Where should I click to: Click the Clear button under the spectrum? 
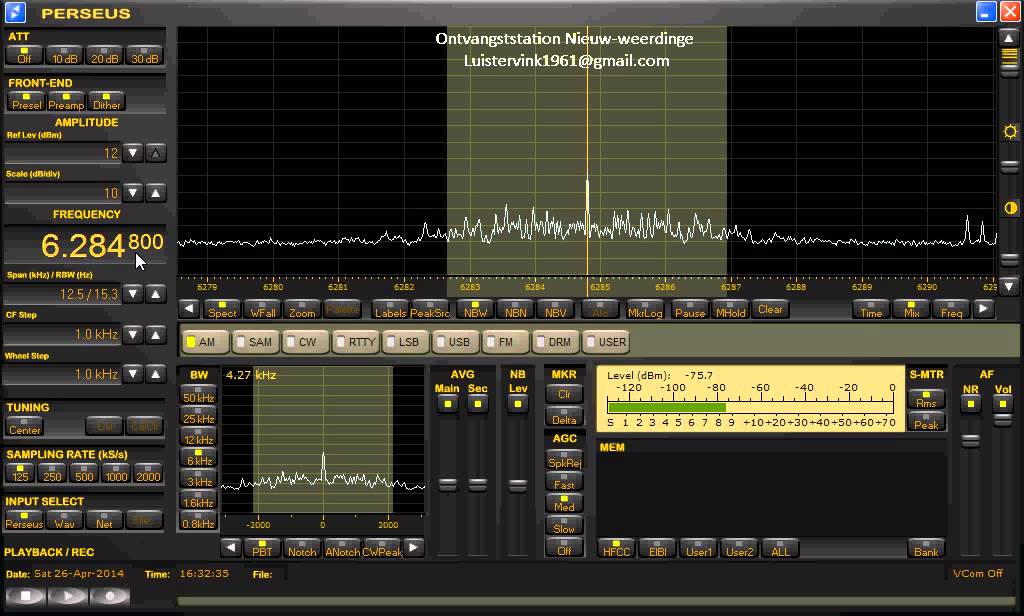tap(770, 309)
